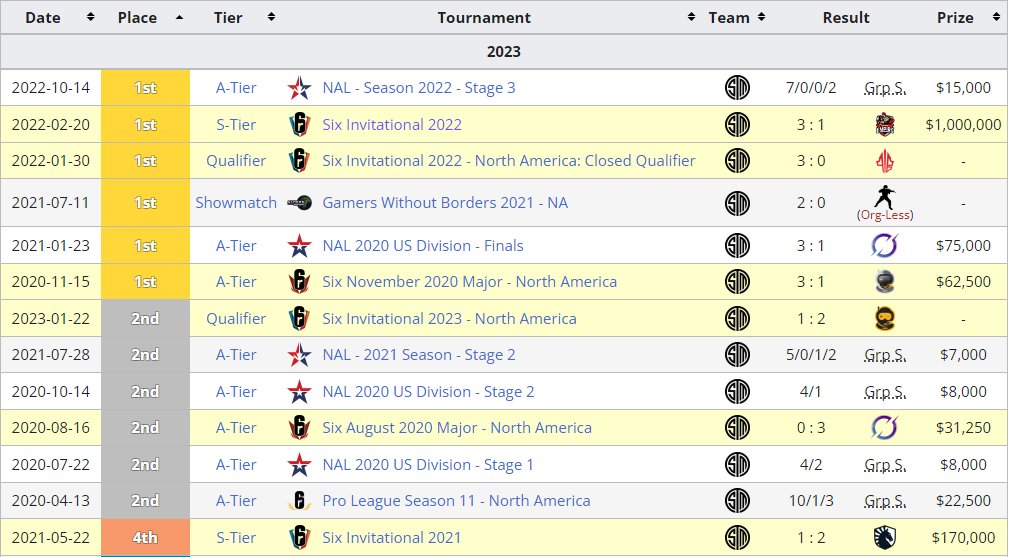Click the Gamers Without Borders tournament icon
The width and height of the screenshot is (1010, 557).
(x=300, y=202)
